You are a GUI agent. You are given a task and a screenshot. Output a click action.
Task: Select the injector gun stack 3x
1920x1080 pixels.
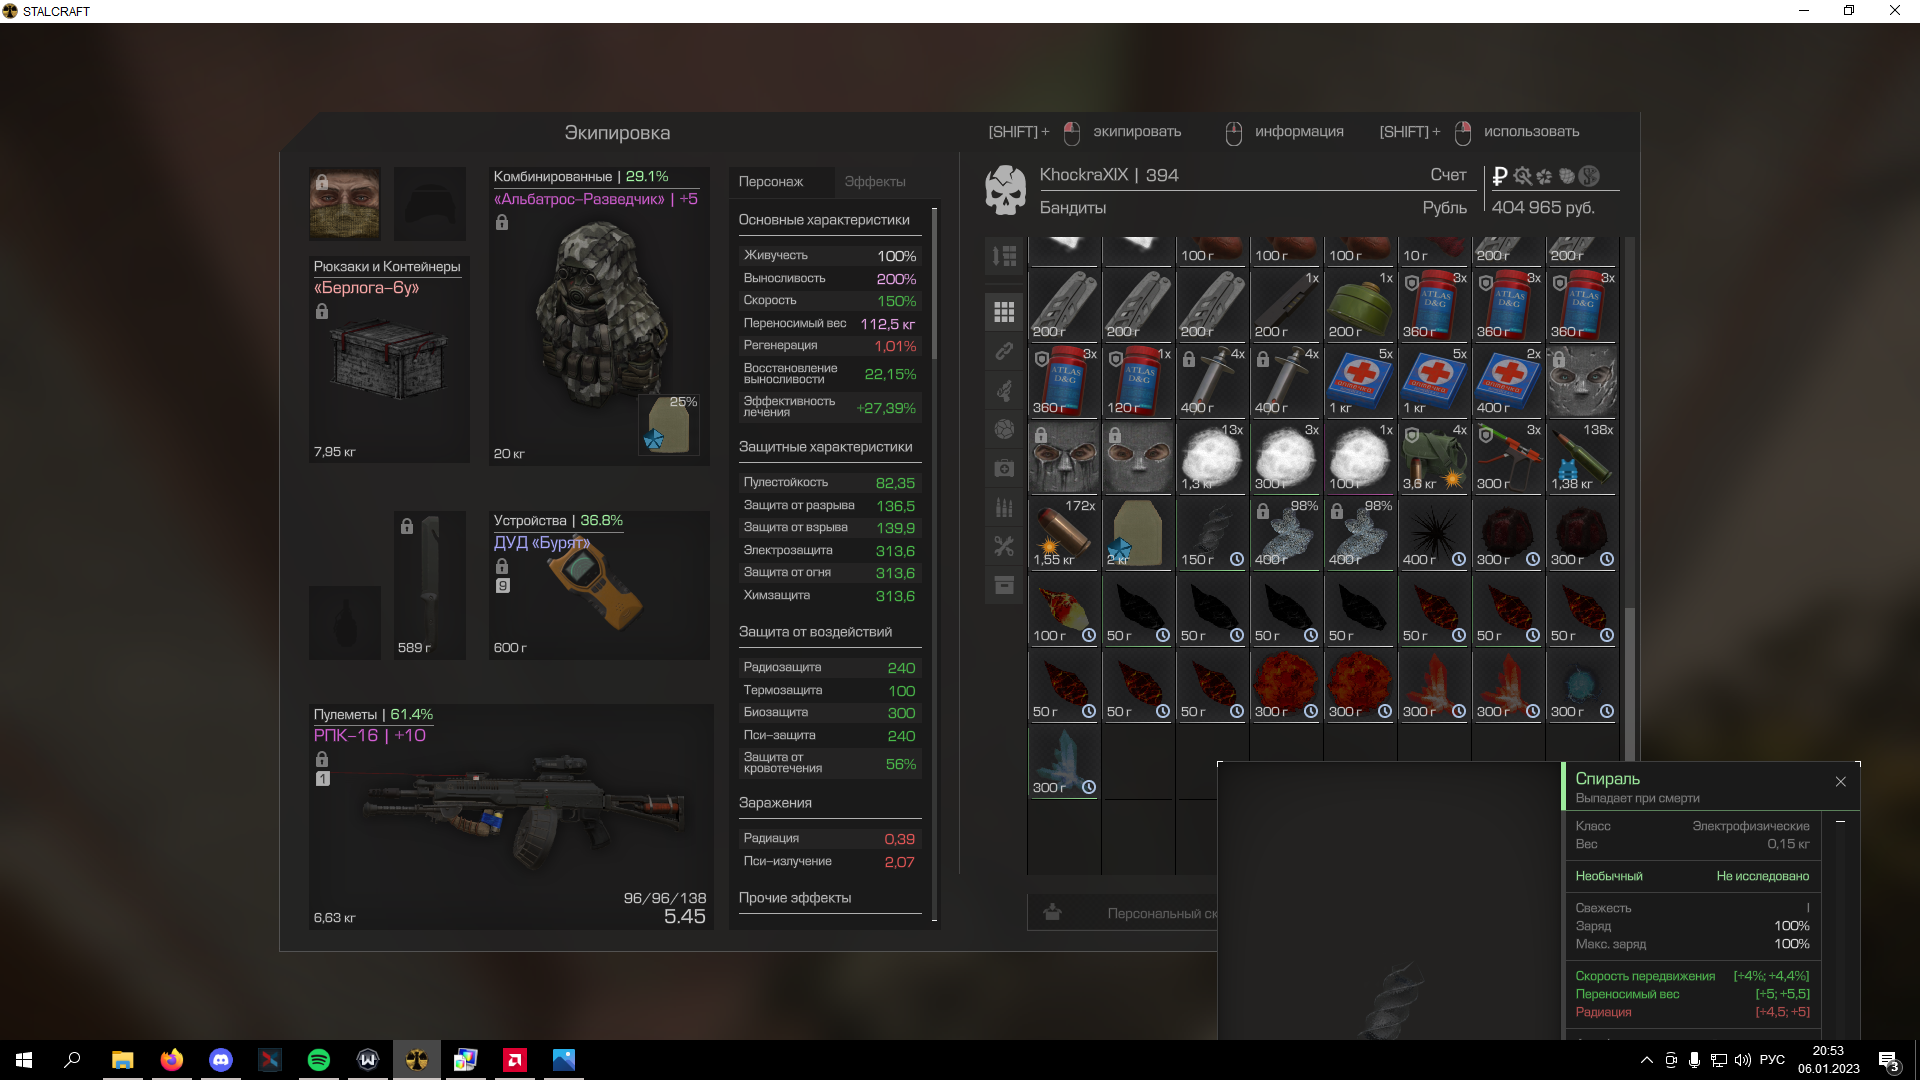[x=1507, y=457]
